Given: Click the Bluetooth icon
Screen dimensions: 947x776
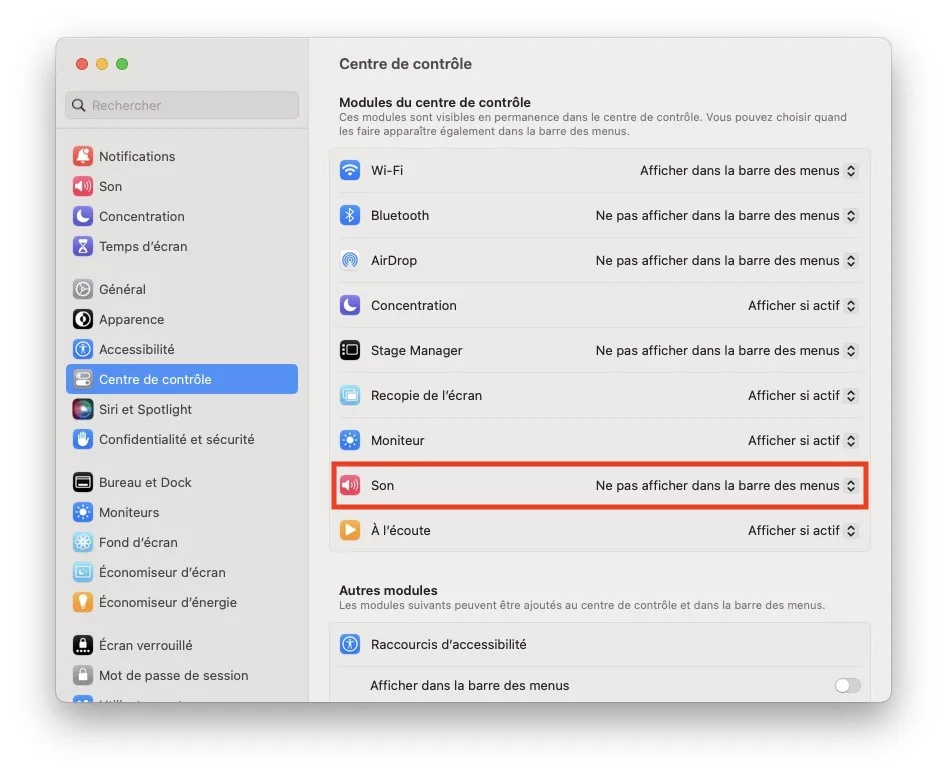Looking at the screenshot, I should 349,215.
